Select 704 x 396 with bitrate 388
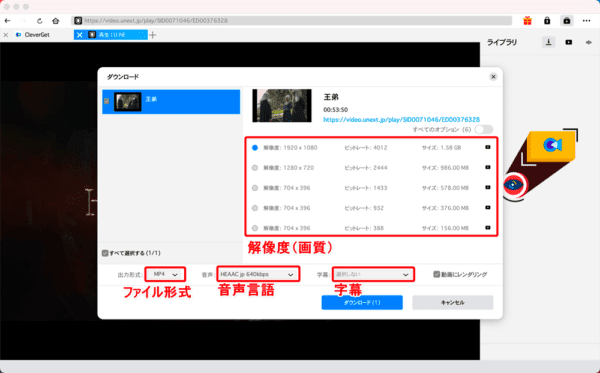The height and width of the screenshot is (373, 600). click(255, 228)
